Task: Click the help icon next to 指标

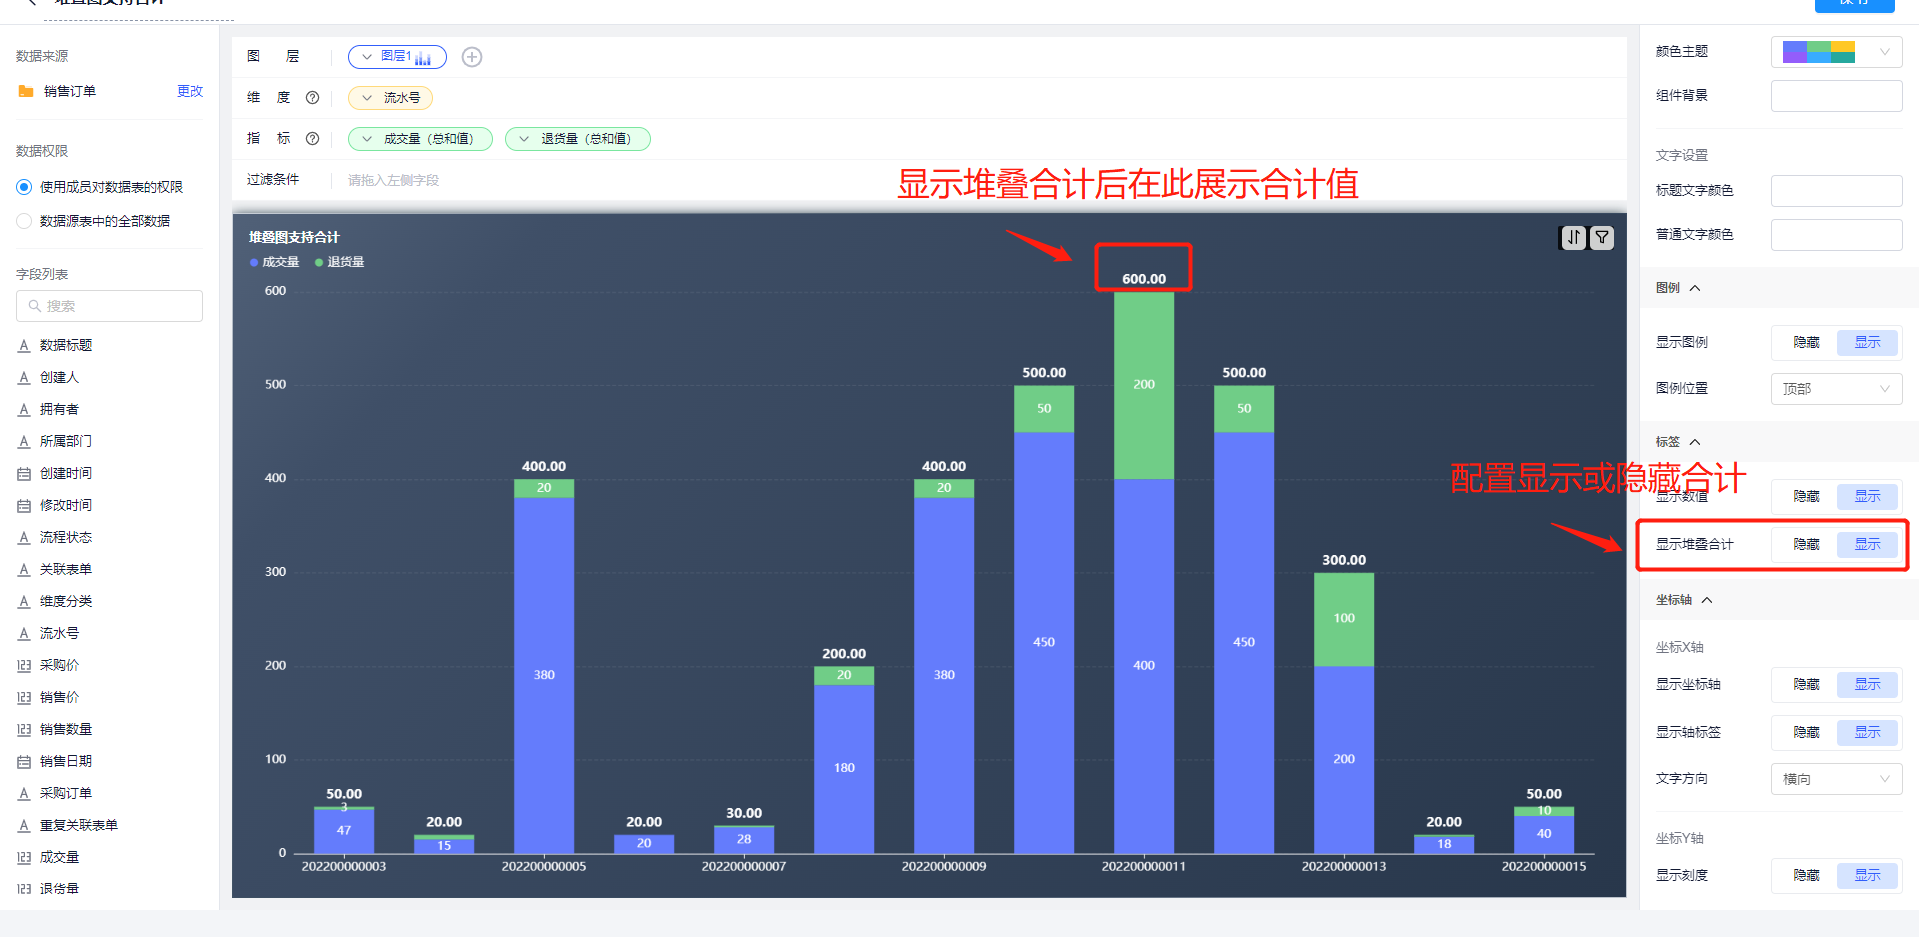Action: (x=312, y=139)
